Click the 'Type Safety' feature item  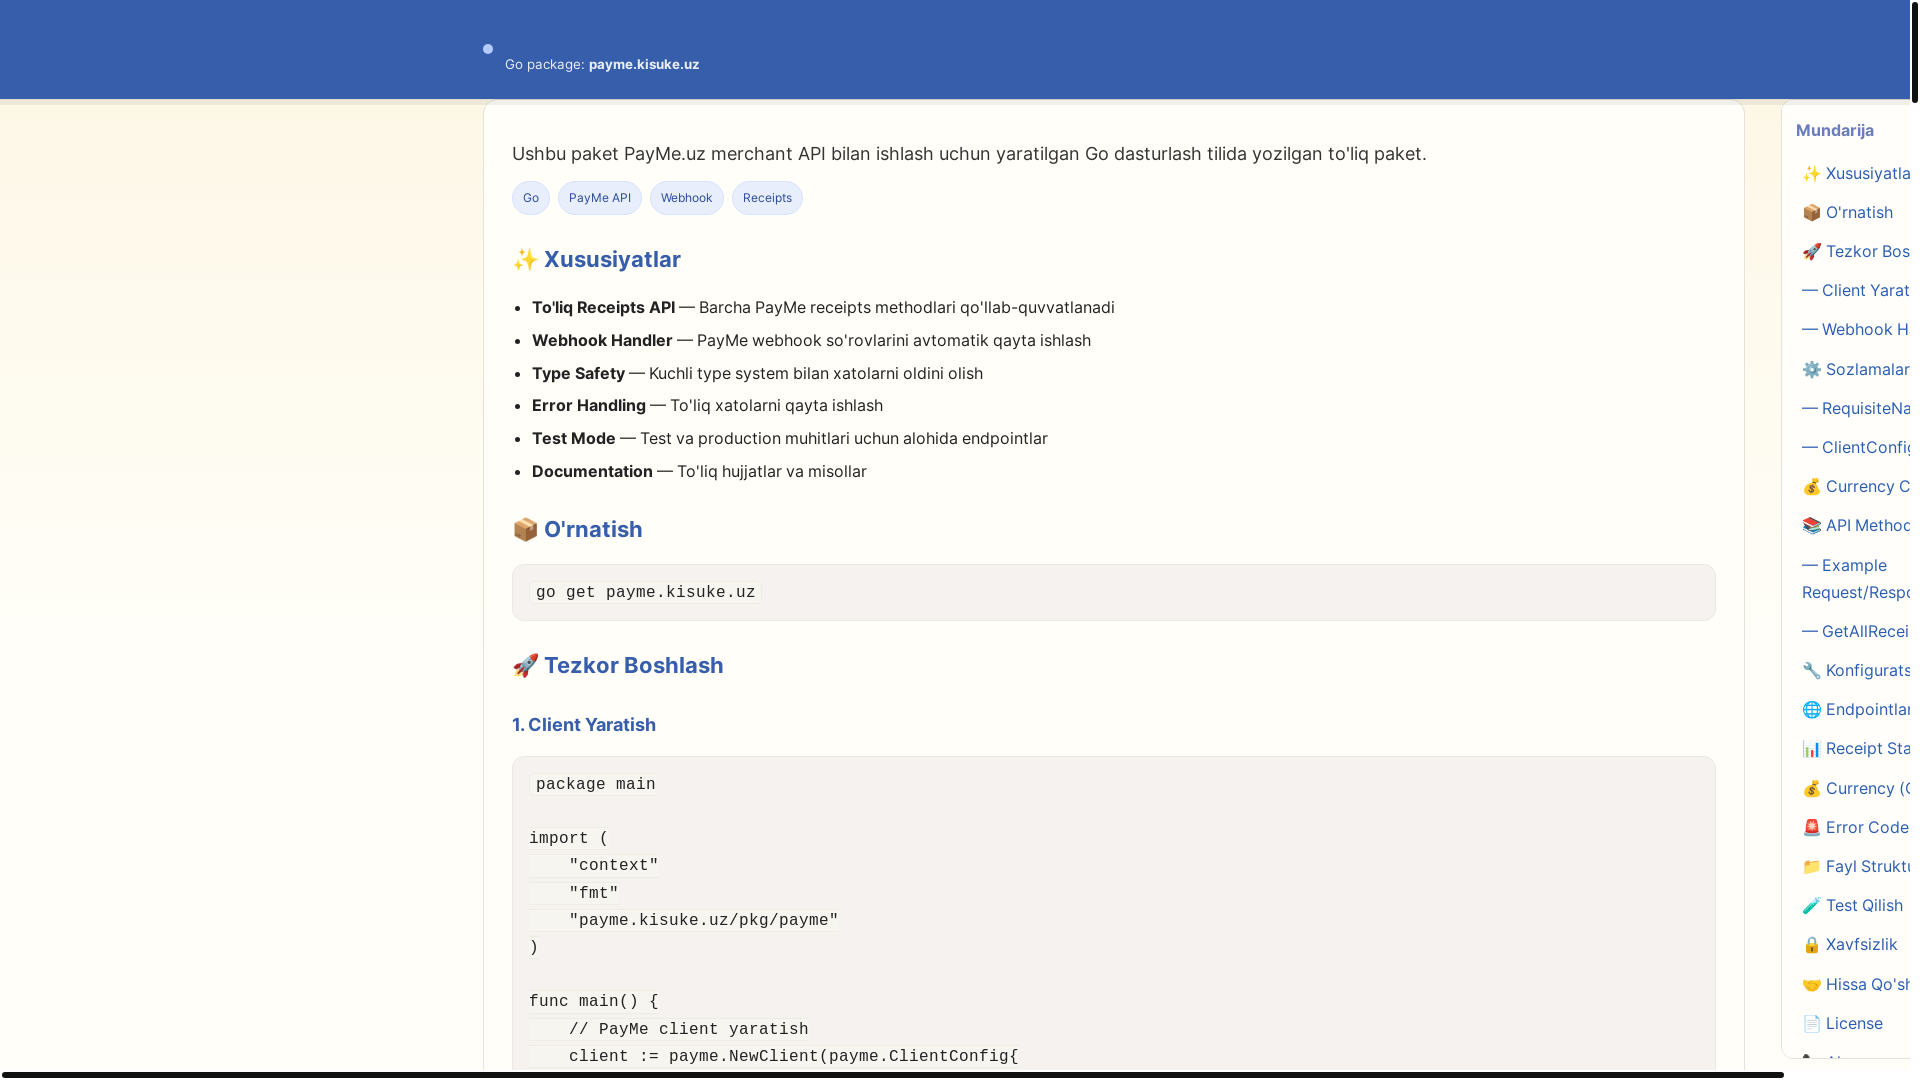coord(757,374)
